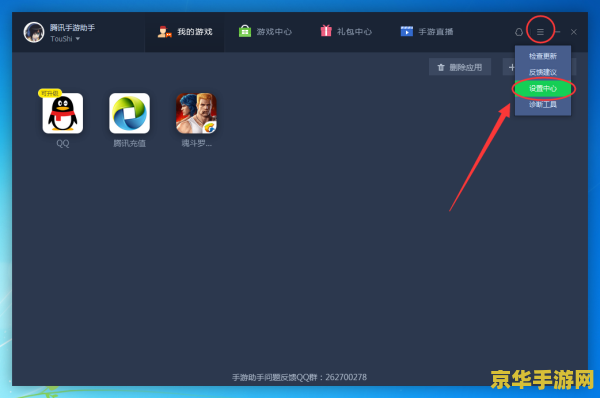
Task: Click the 可升级 badge on QQ
Action: pos(49,93)
